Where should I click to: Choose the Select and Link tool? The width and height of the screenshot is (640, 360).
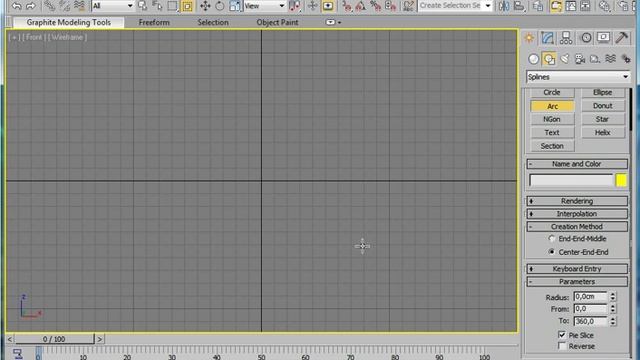coord(49,6)
